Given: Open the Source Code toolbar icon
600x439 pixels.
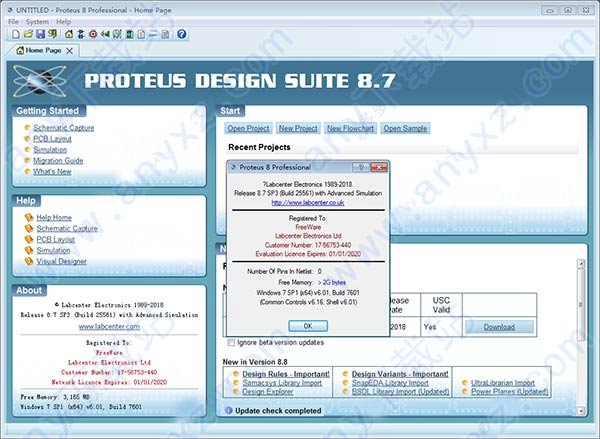Looking at the screenshot, I should tap(153, 34).
